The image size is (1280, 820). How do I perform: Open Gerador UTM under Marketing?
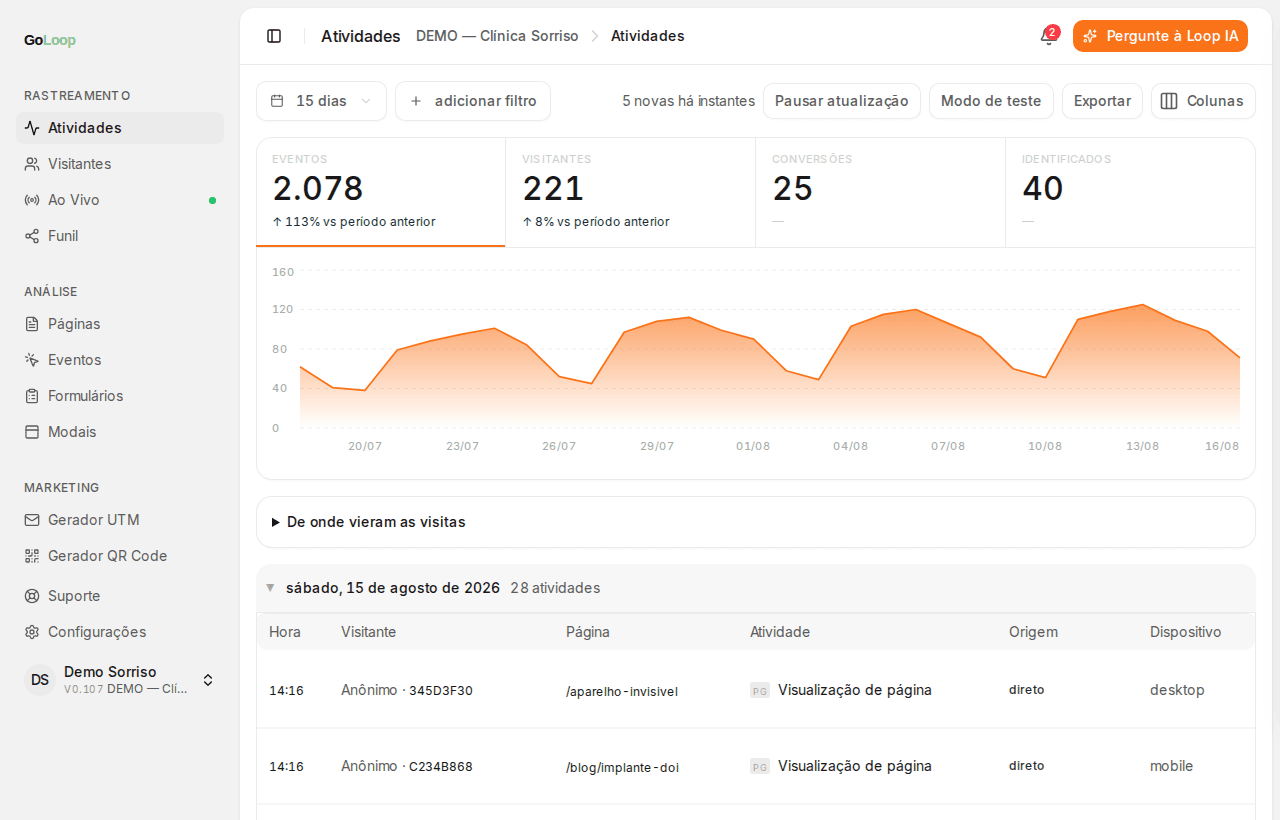tap(120, 520)
